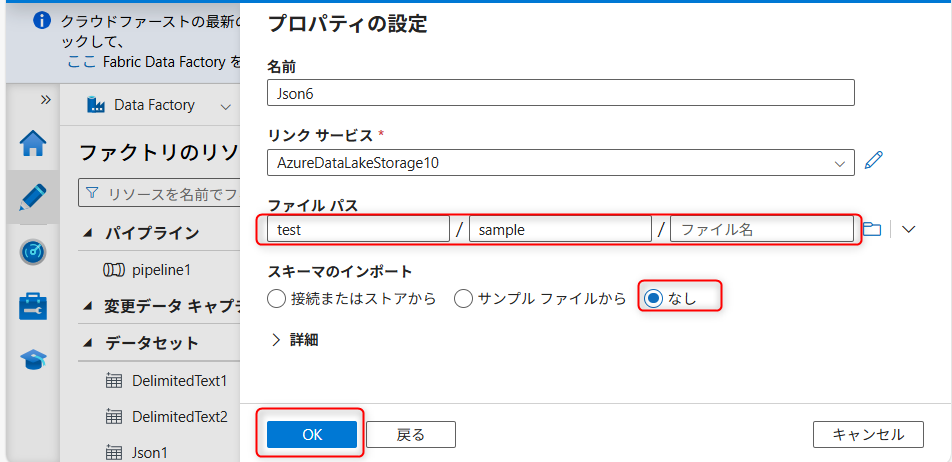Image resolution: width=952 pixels, height=462 pixels.
Task: Open the file path options chevron dropdown
Action: [x=908, y=229]
